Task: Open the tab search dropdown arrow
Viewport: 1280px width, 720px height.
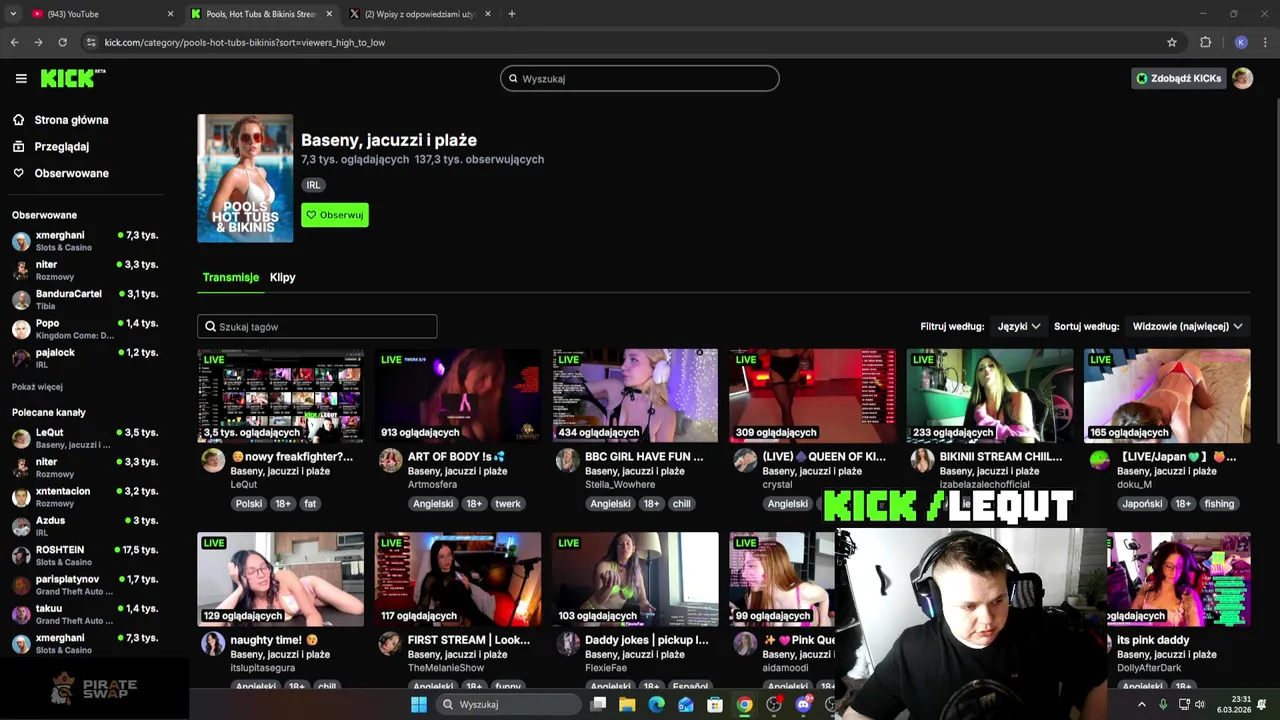Action: (x=13, y=14)
